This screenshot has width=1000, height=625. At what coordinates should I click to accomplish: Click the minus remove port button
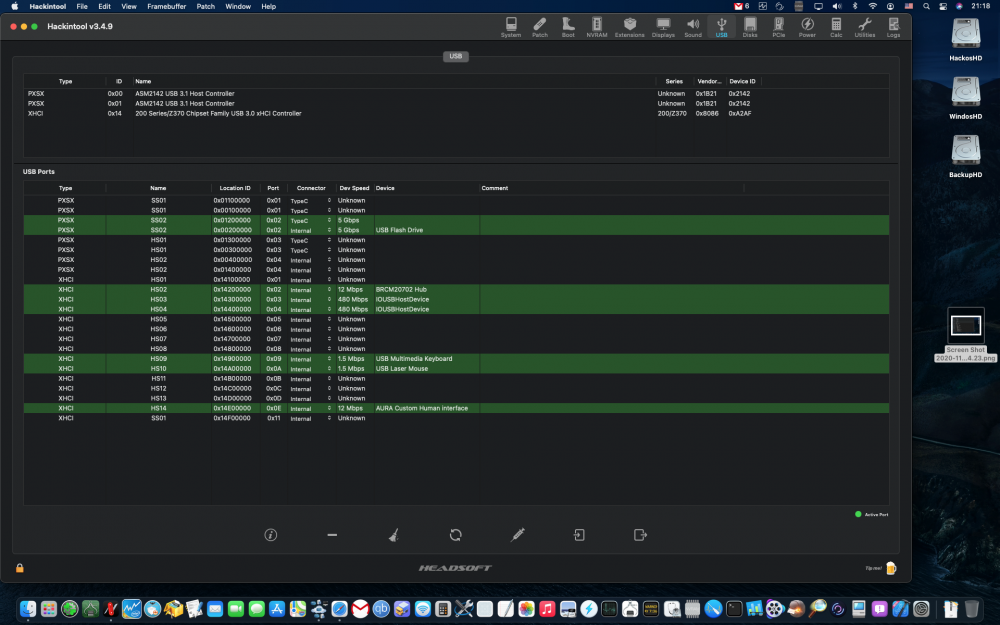point(332,535)
